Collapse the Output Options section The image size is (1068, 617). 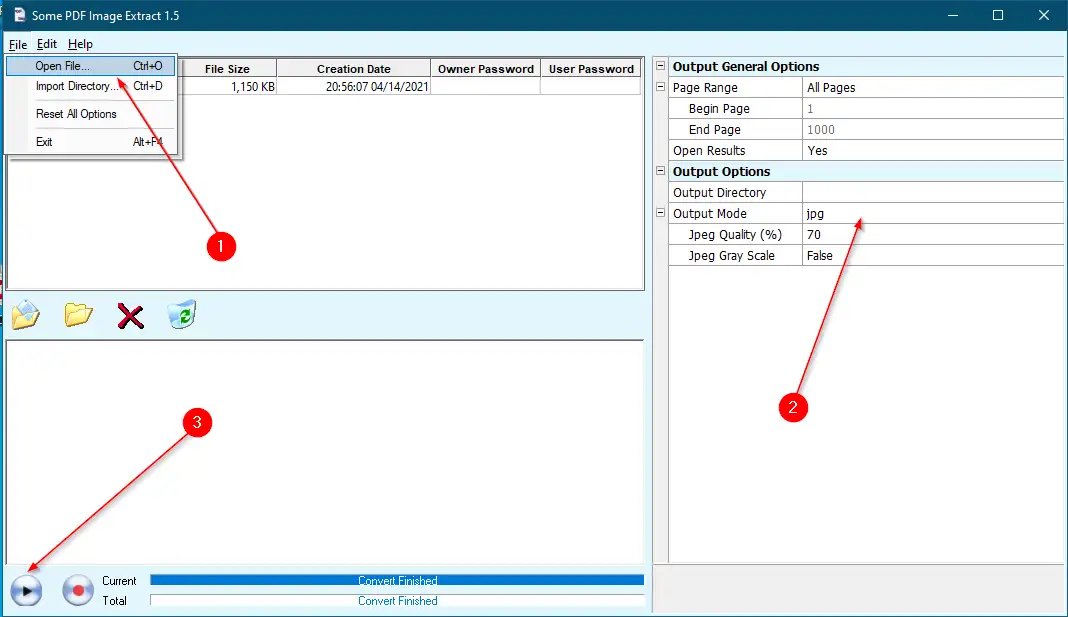660,171
